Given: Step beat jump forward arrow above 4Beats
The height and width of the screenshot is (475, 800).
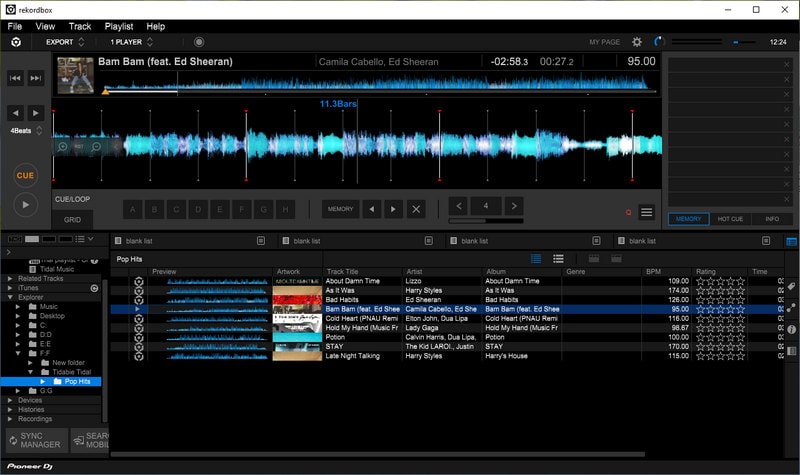Looking at the screenshot, I should click(36, 113).
